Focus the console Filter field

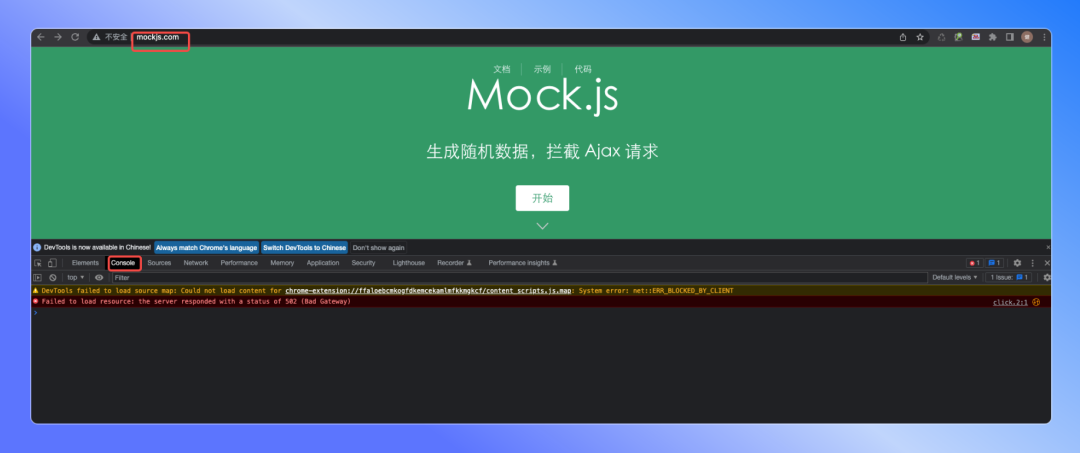519,277
